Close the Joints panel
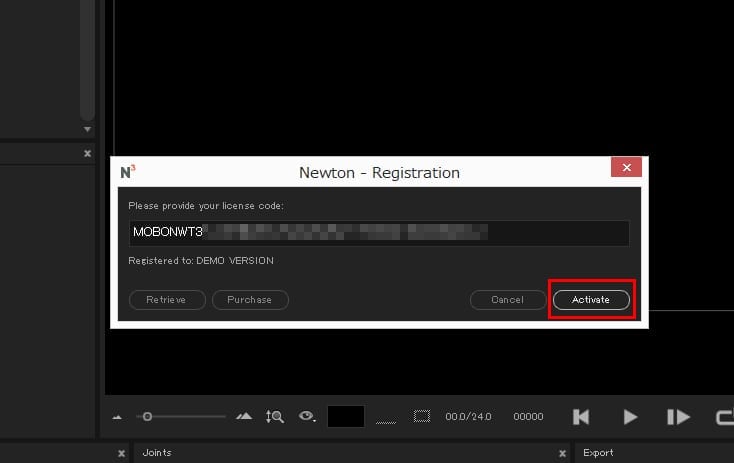This screenshot has height=463, width=734. (562, 453)
